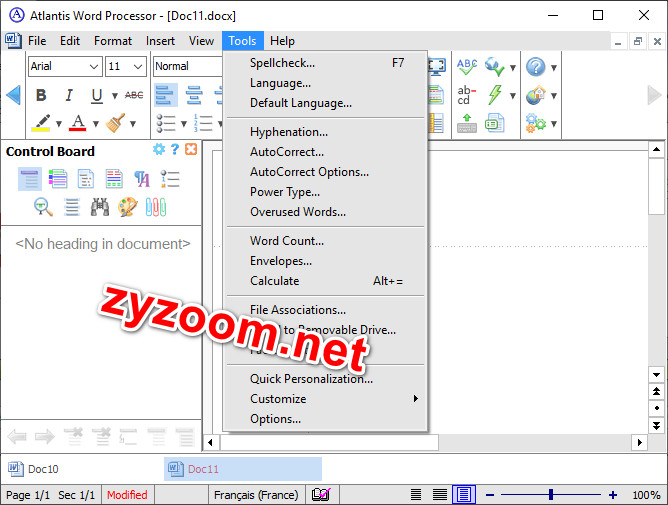Show Headings list in Control Board
The width and height of the screenshot is (668, 505).
pos(30,179)
